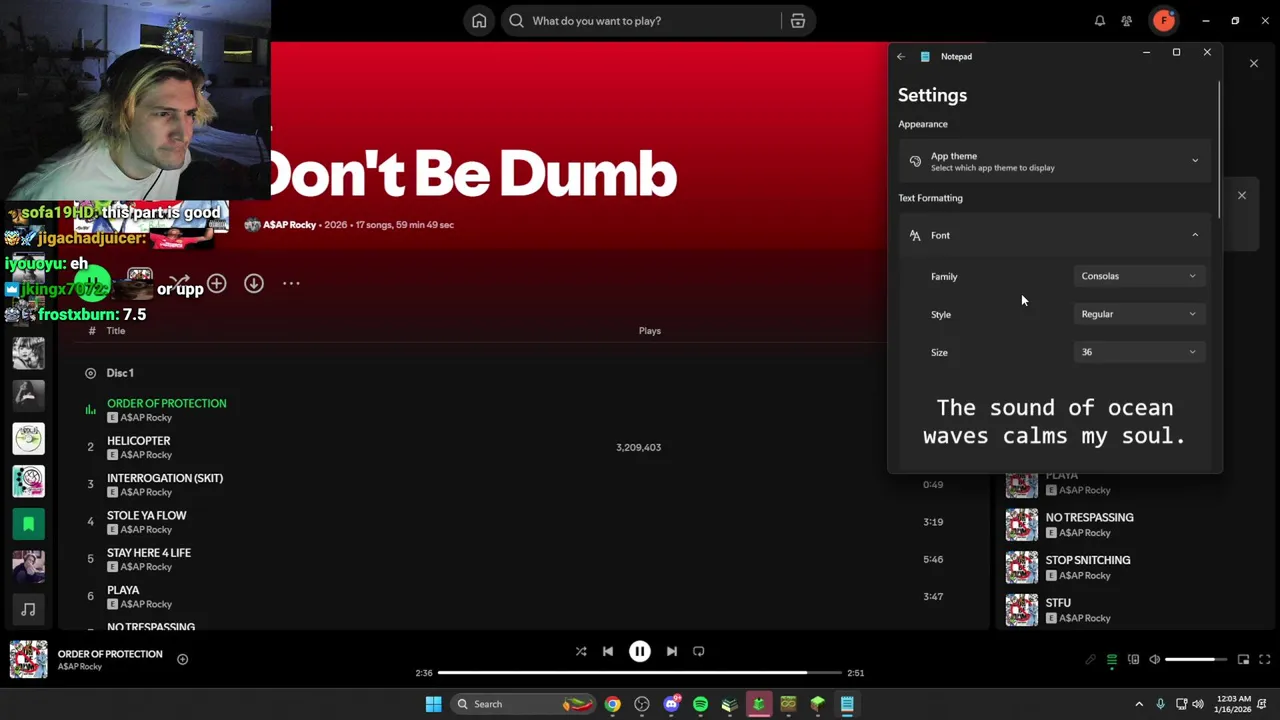1280x720 pixels.
Task: Open A$AP Rocky link in now-playing bar
Action: (x=80, y=667)
